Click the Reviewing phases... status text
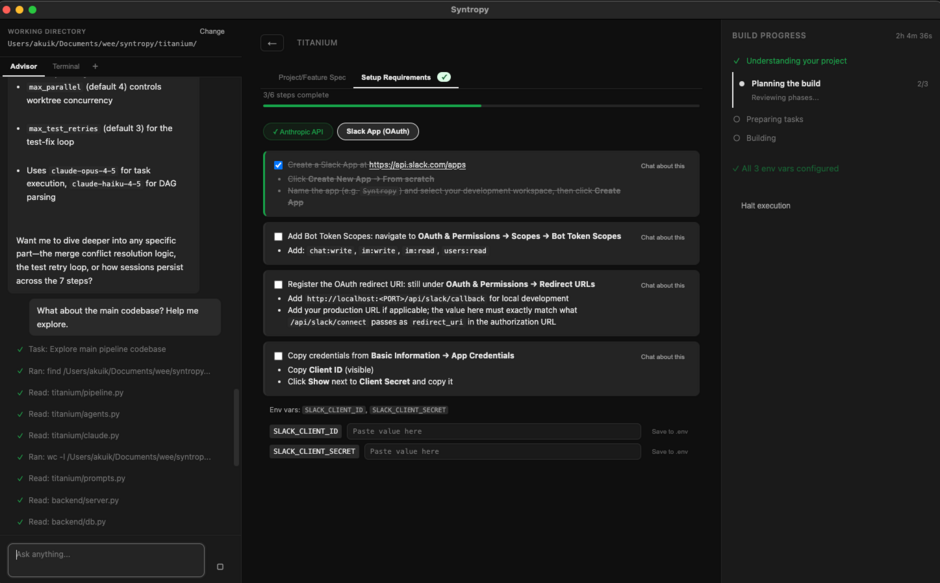The height and width of the screenshot is (583, 940). point(785,98)
